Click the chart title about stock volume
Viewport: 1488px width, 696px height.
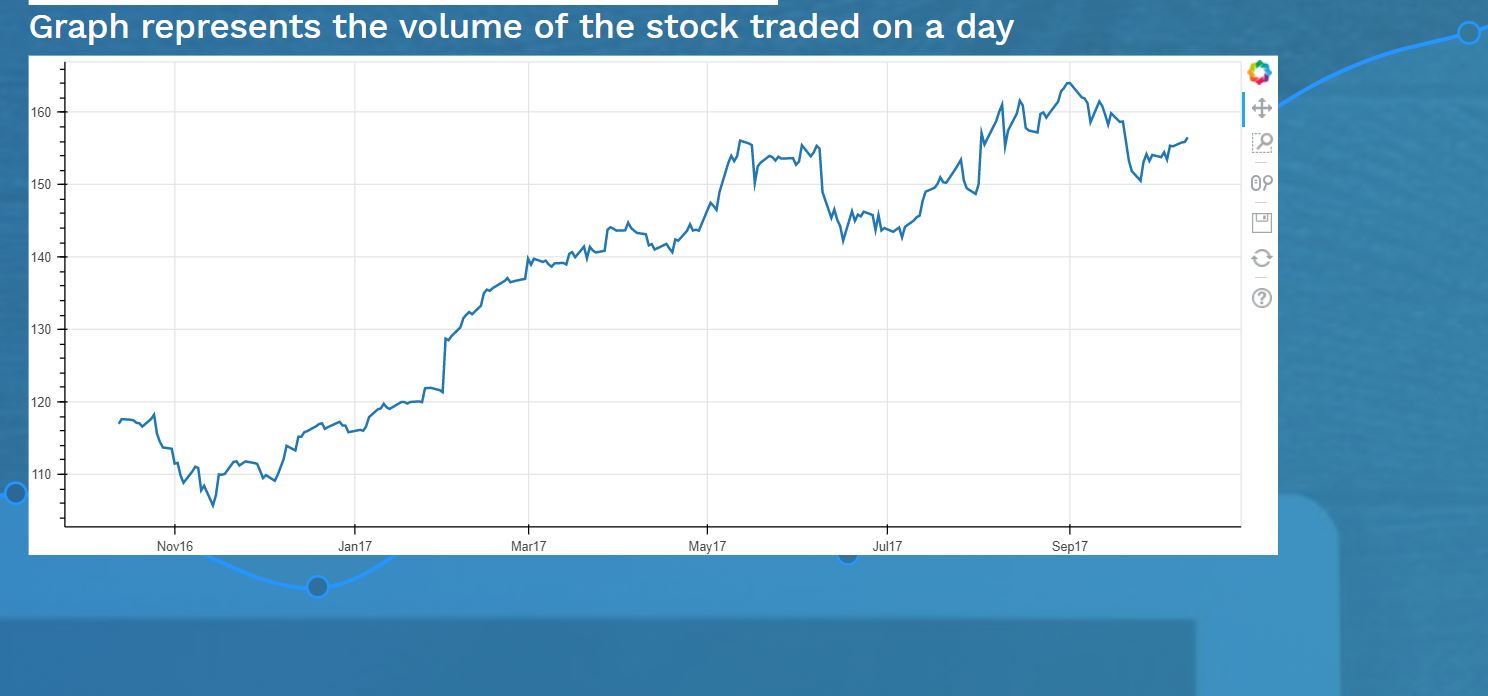522,27
